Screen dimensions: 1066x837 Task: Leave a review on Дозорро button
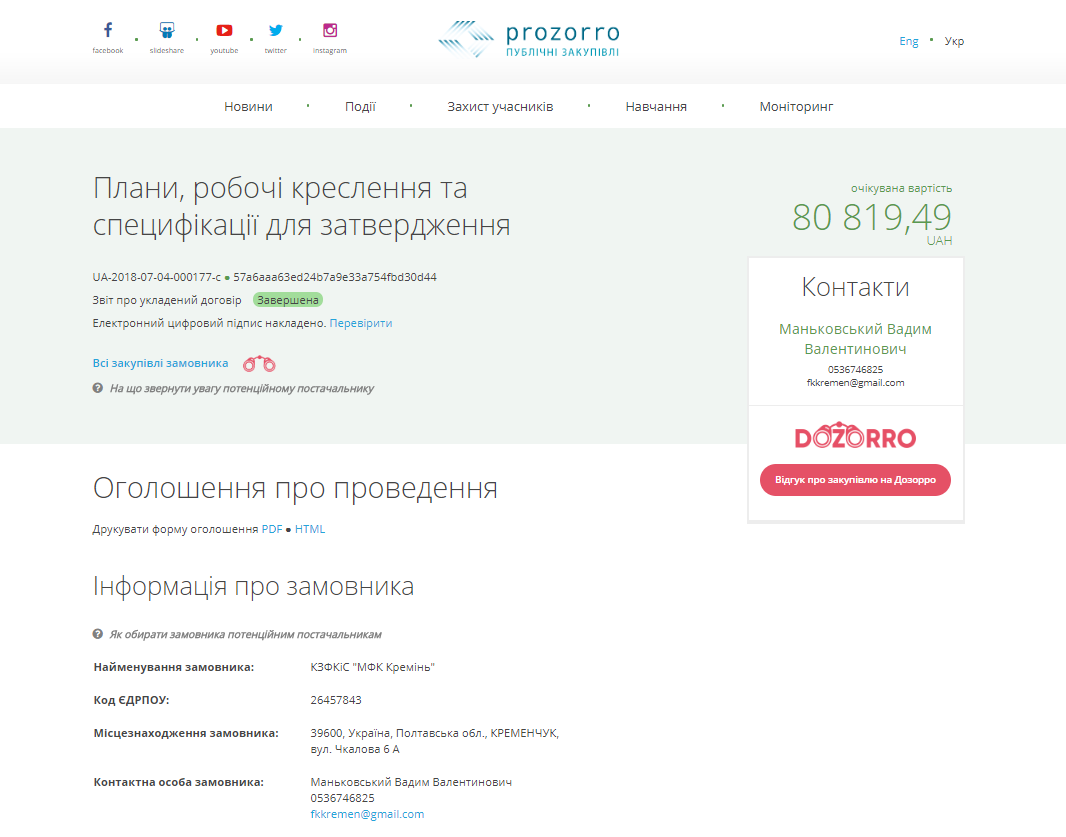tap(855, 480)
